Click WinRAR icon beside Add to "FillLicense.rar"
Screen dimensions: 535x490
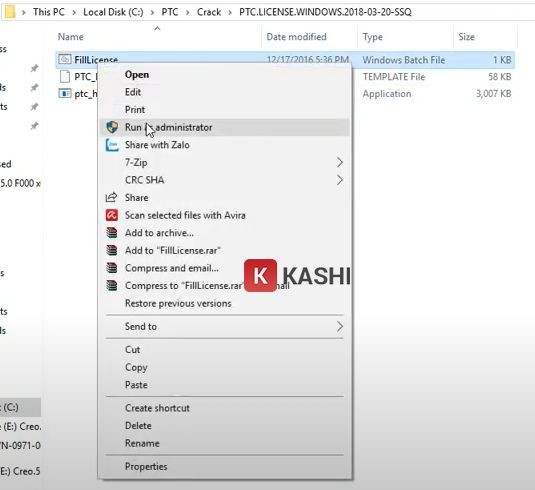(112, 250)
